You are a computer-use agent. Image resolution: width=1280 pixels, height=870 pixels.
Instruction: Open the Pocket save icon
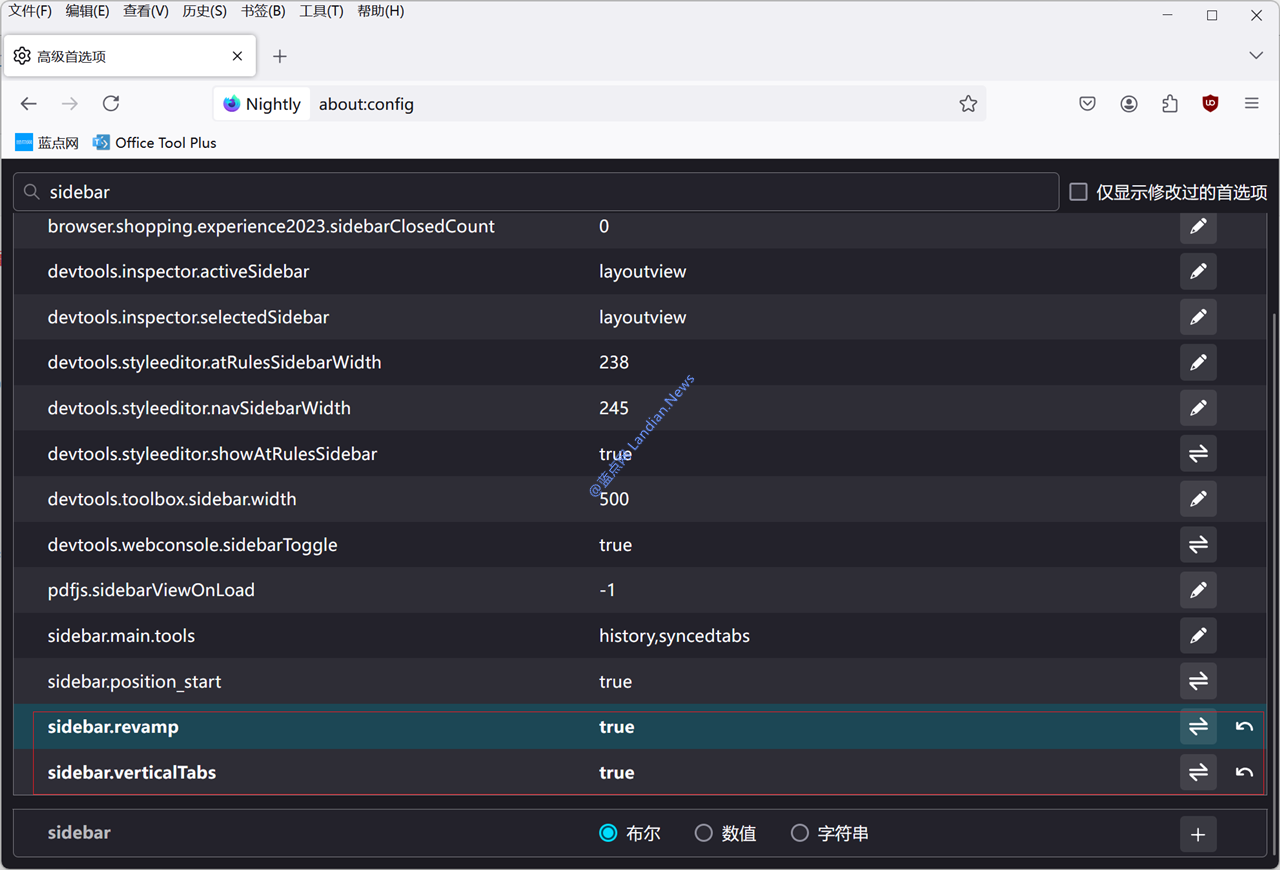click(x=1087, y=104)
